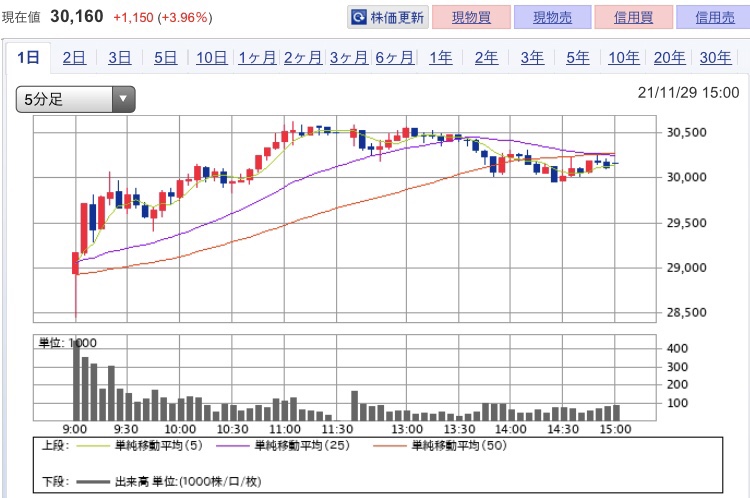Click the 現在値 30,160 price text

click(x=53, y=17)
